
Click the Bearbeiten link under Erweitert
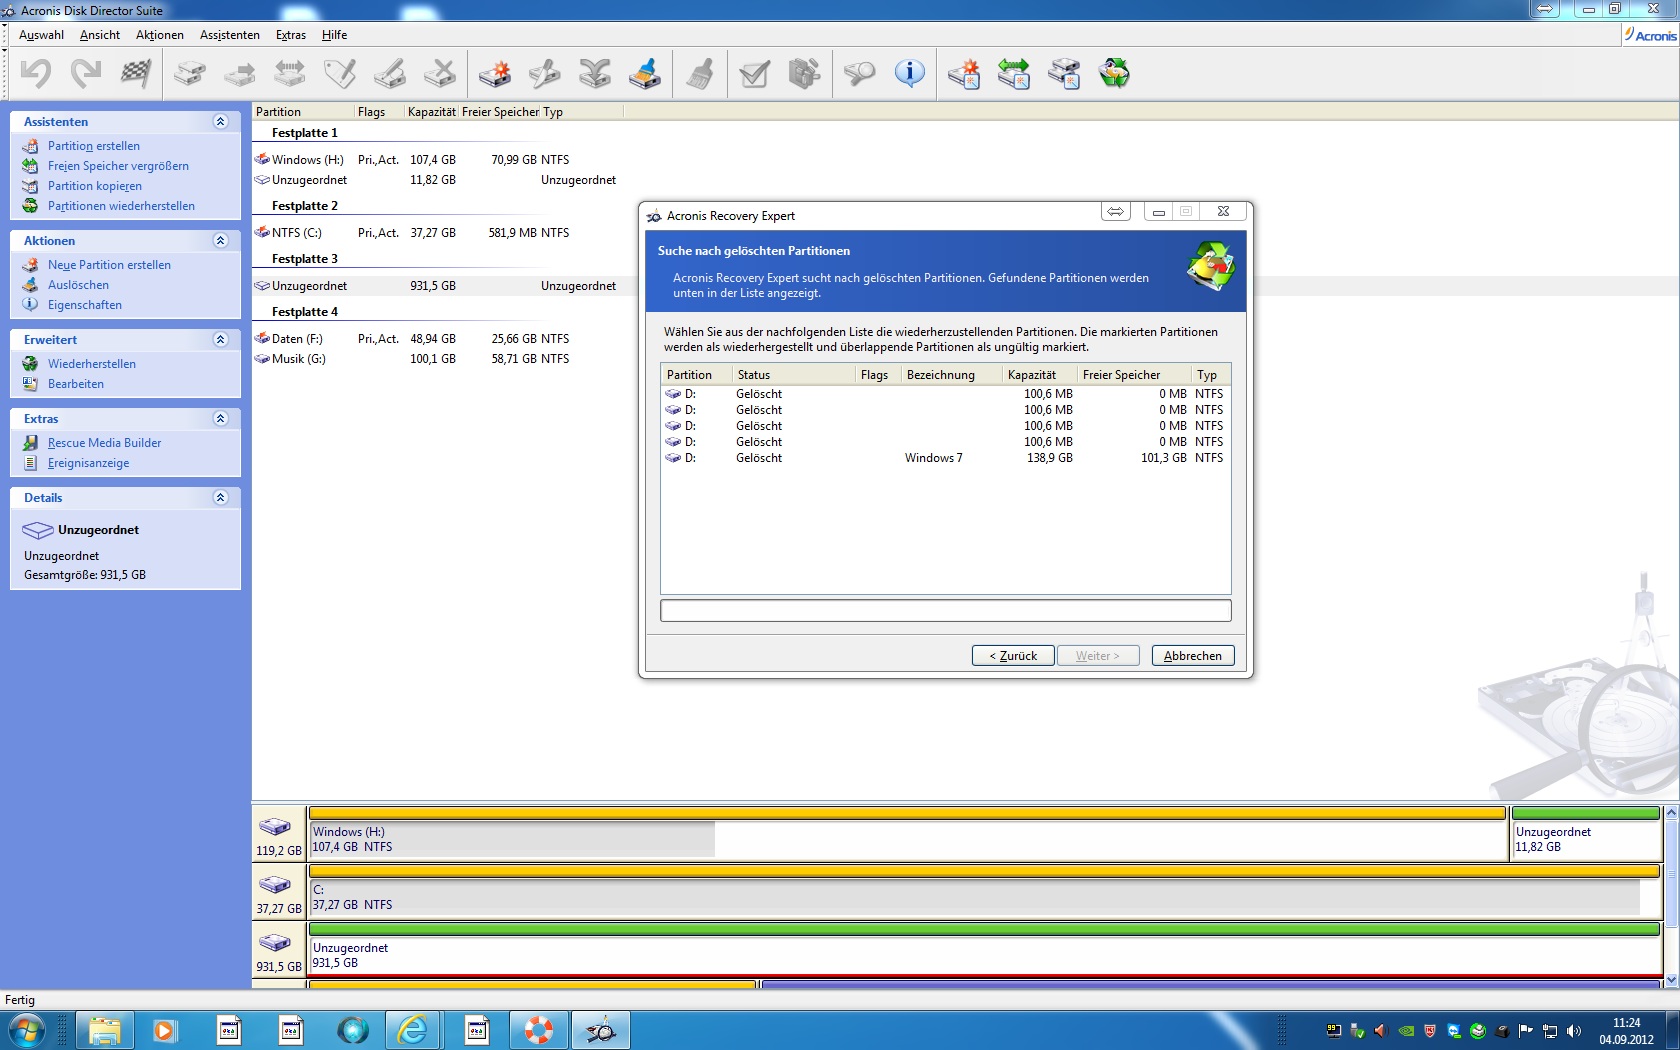pos(76,384)
